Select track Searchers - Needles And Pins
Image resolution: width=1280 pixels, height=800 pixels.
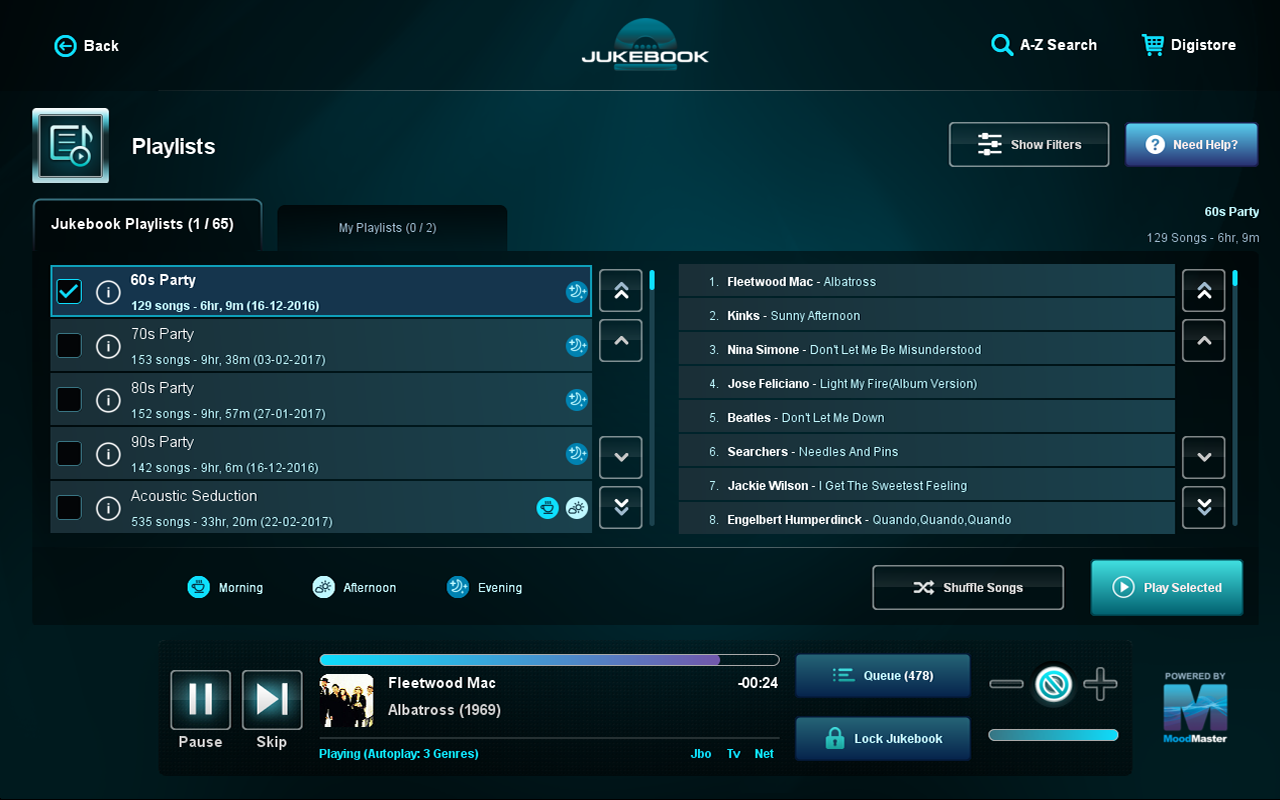click(x=926, y=451)
